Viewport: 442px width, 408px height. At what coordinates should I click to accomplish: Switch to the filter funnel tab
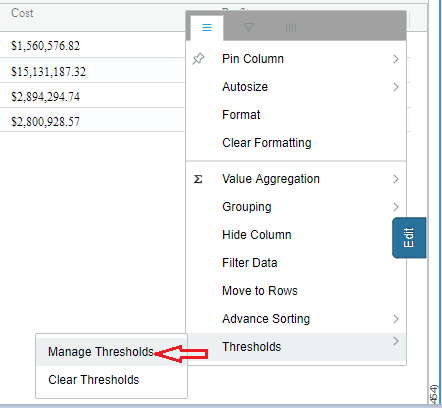pos(249,27)
